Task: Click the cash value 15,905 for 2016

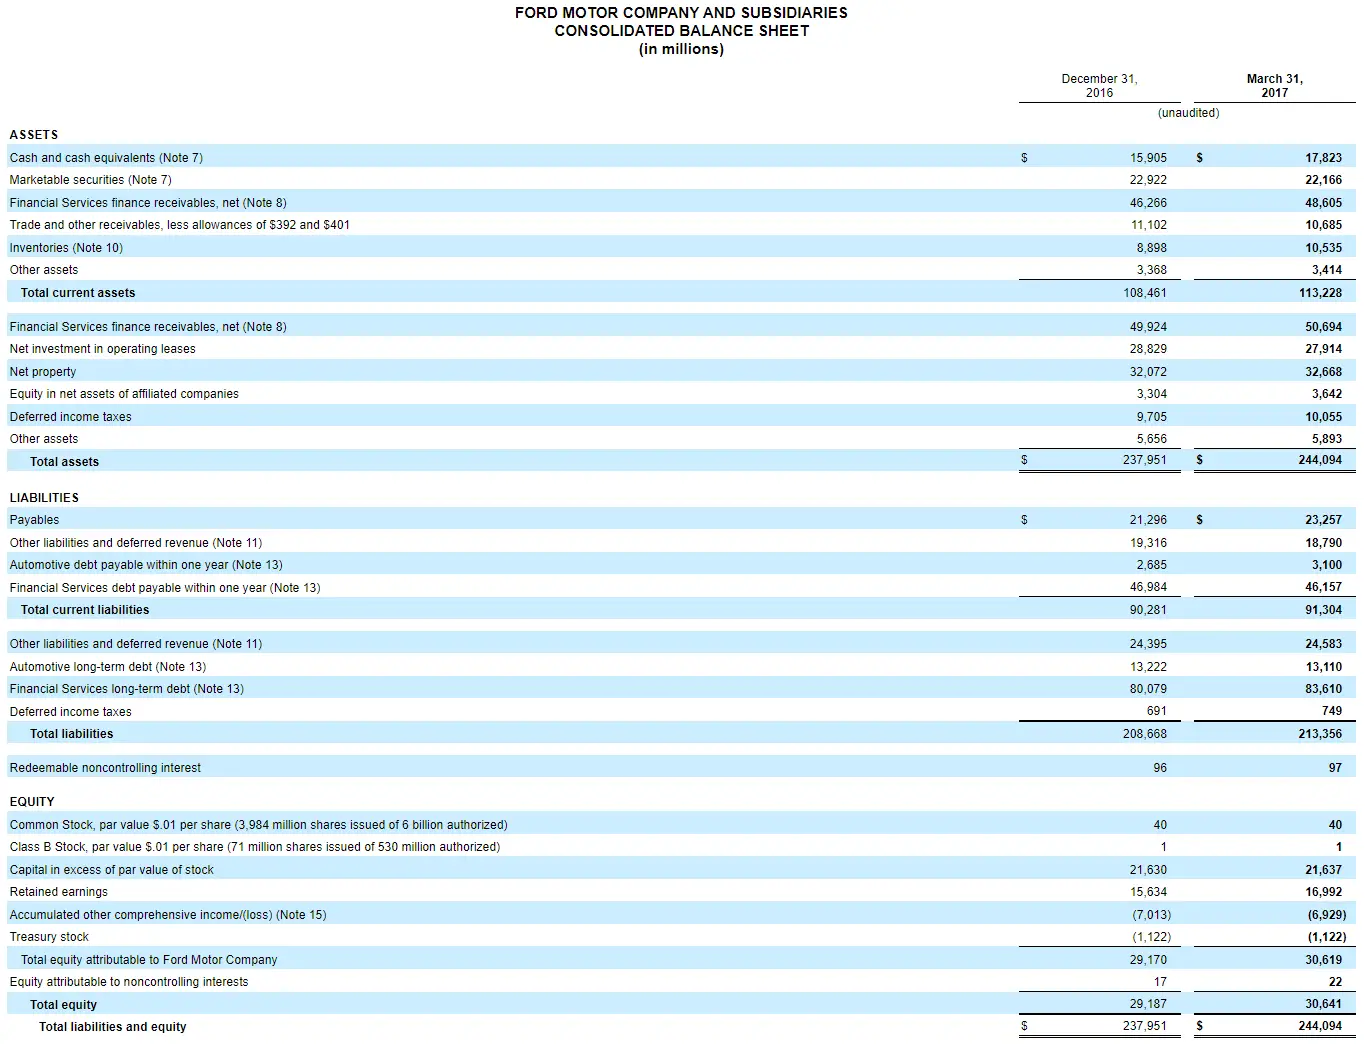Action: (x=1149, y=158)
